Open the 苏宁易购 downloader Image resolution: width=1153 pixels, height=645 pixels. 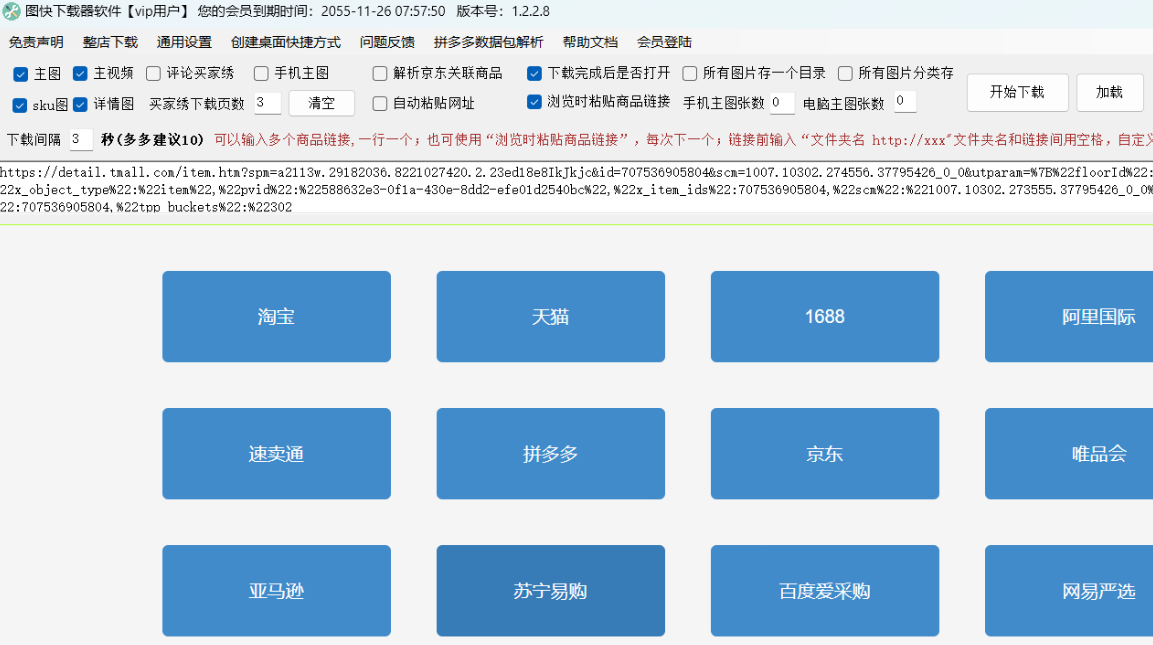pos(550,590)
